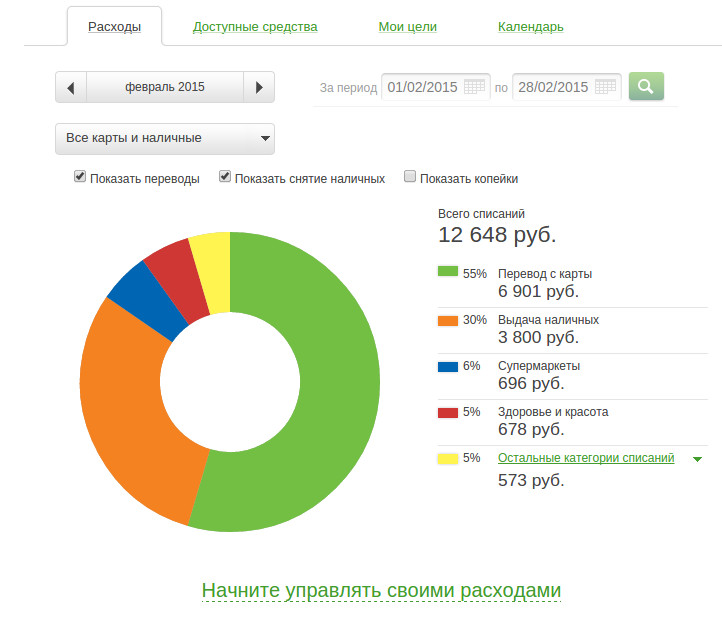This screenshot has height=622, width=722.
Task: Open the 'Календарь' tab
Action: (530, 27)
